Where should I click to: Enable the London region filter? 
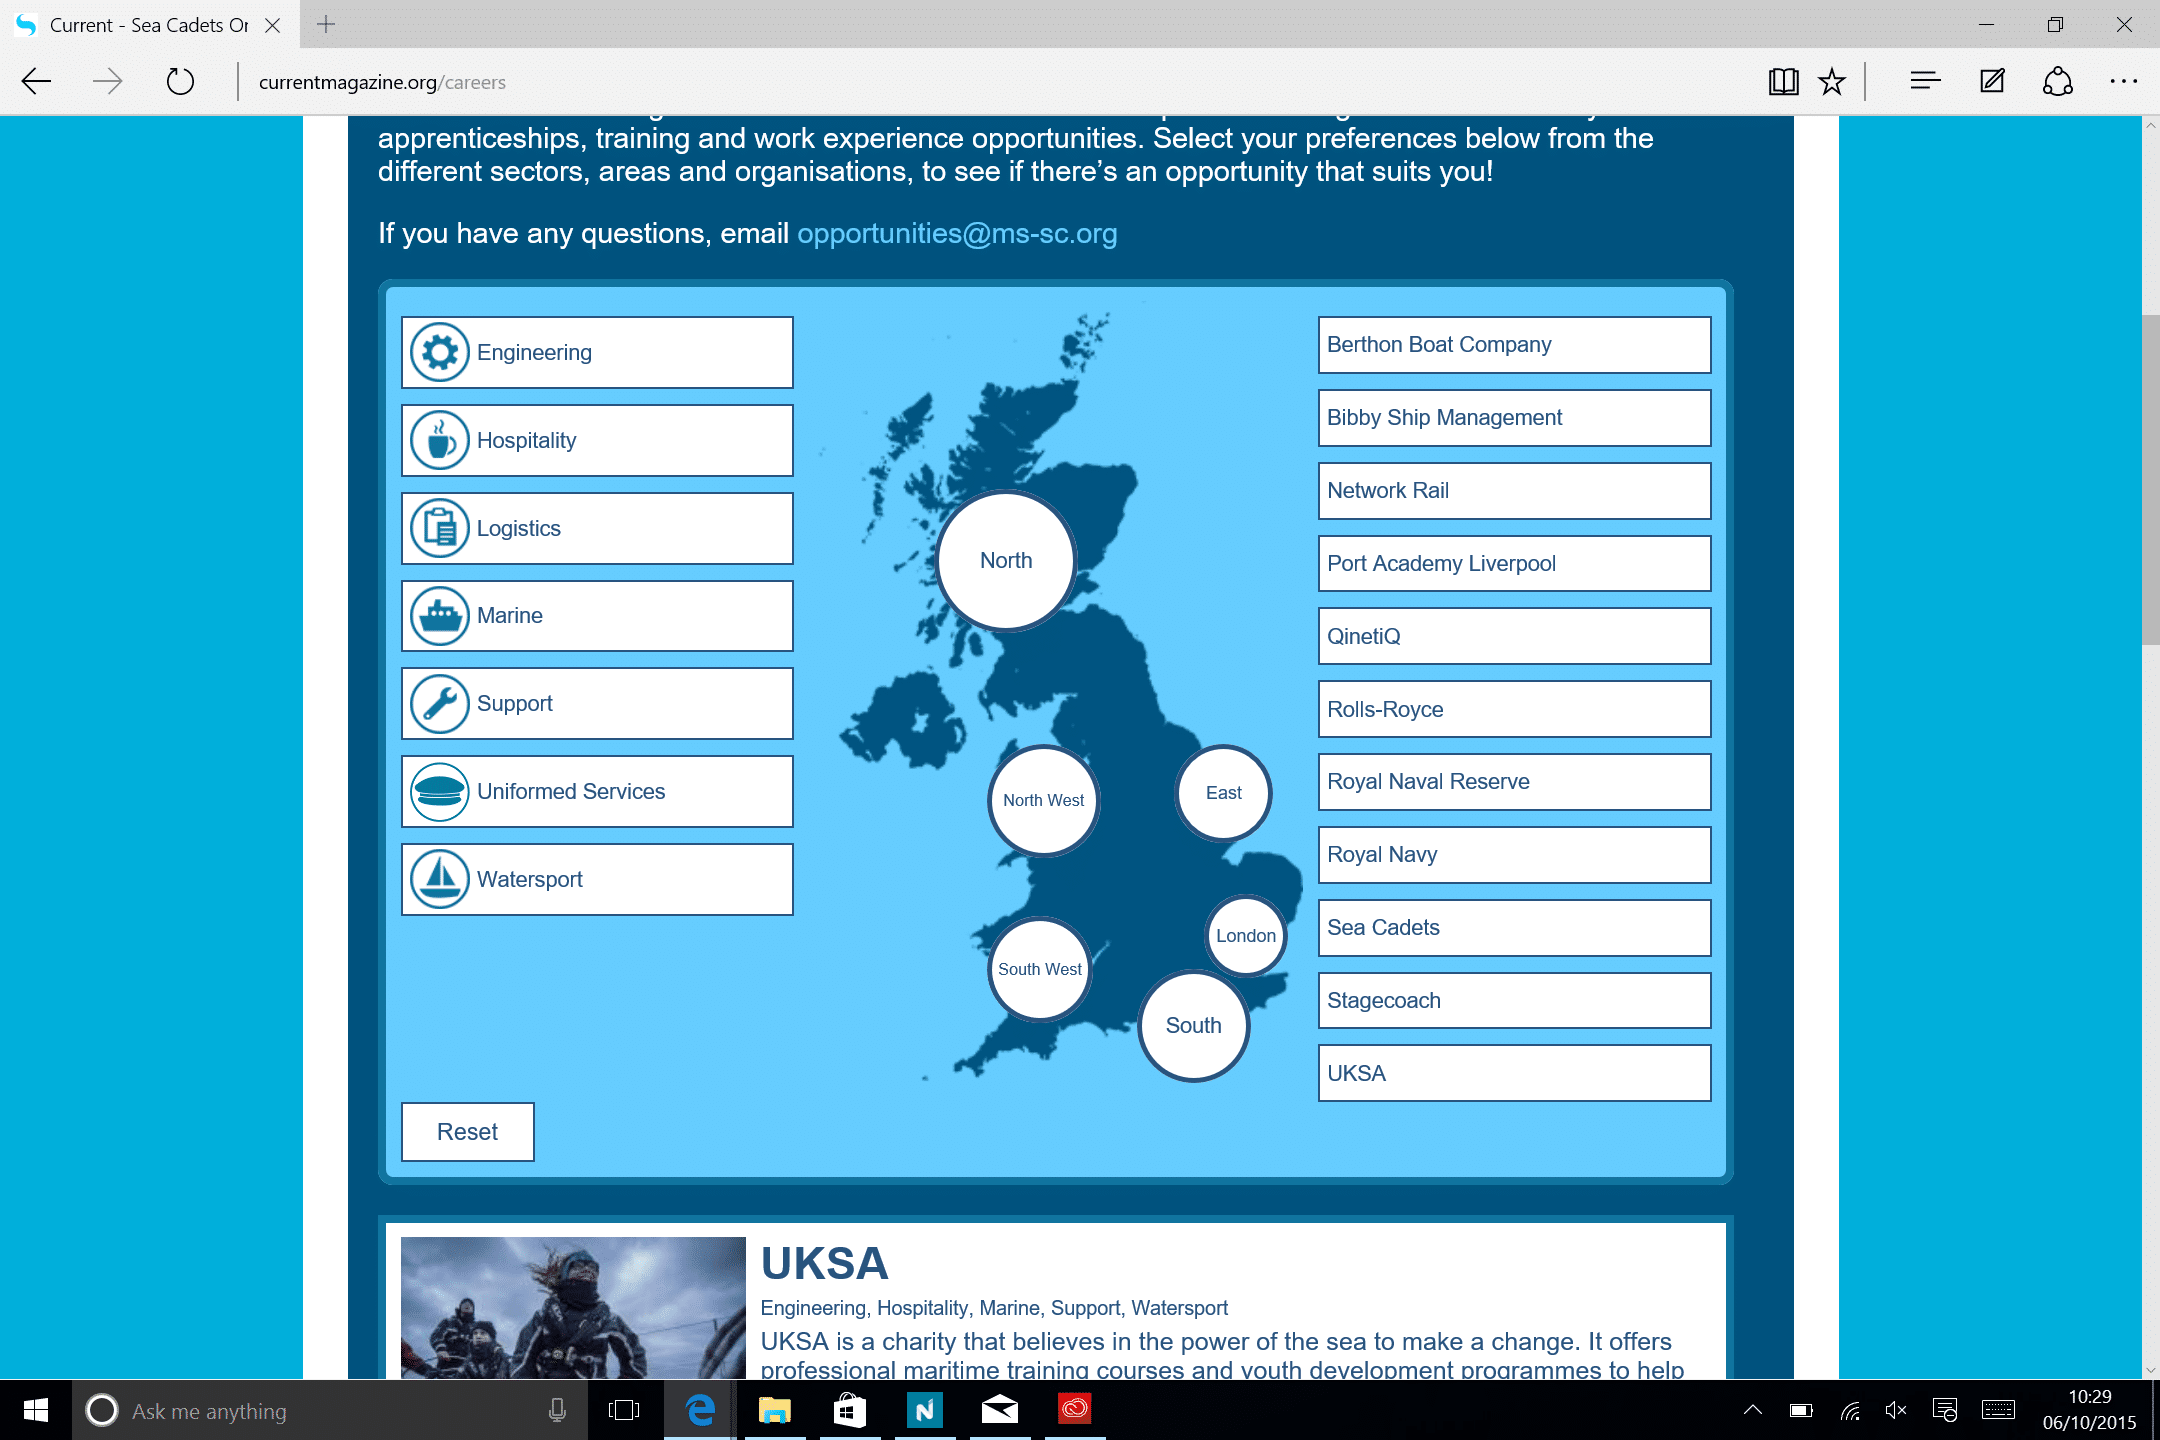[1245, 936]
